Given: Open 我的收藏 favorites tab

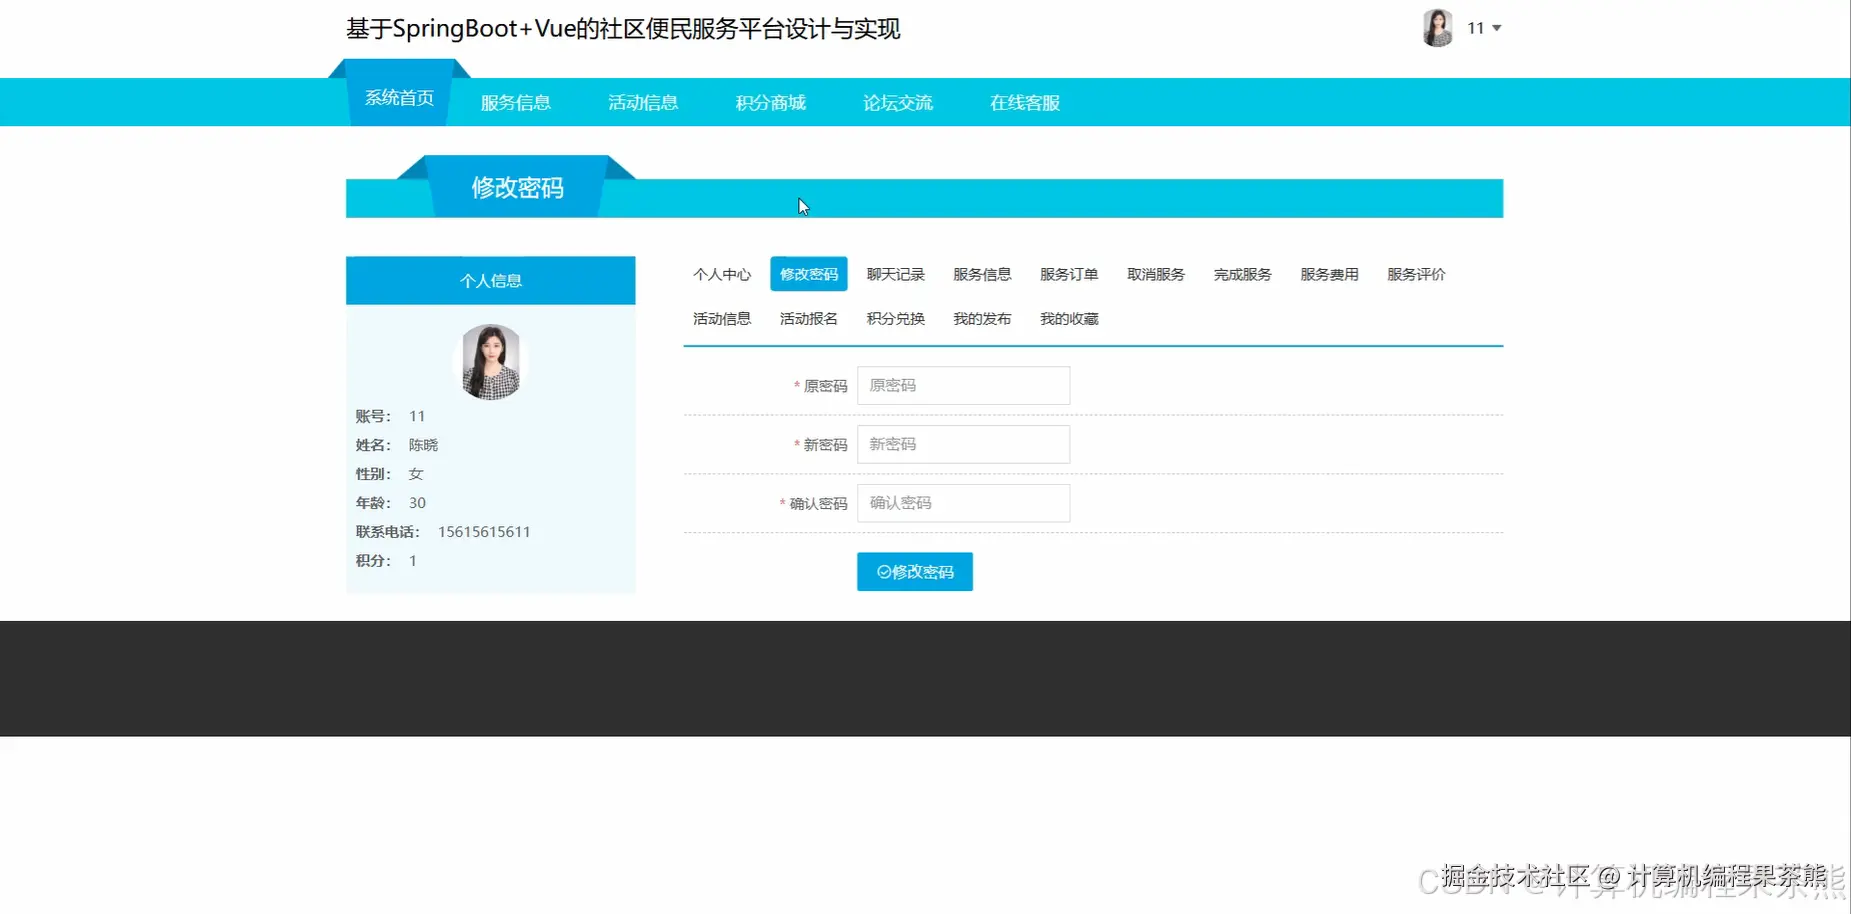Looking at the screenshot, I should pyautogui.click(x=1068, y=318).
